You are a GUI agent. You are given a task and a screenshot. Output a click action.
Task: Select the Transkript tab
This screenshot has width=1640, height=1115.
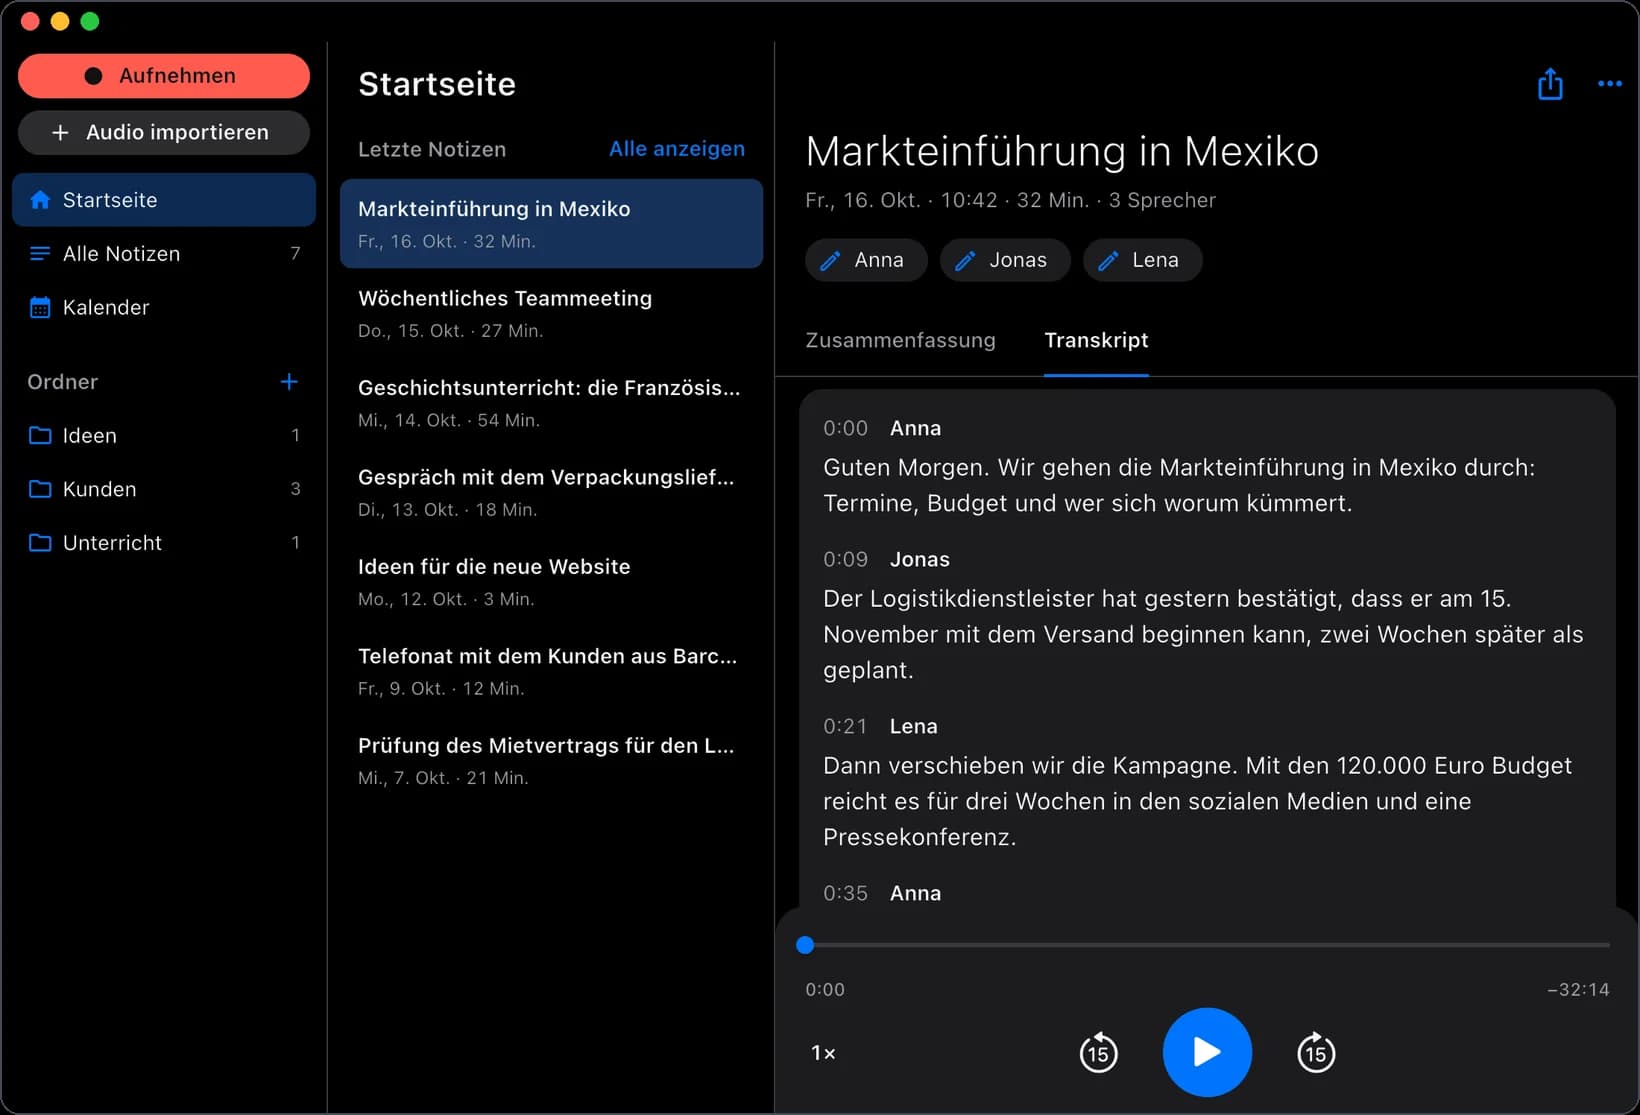pos(1096,340)
